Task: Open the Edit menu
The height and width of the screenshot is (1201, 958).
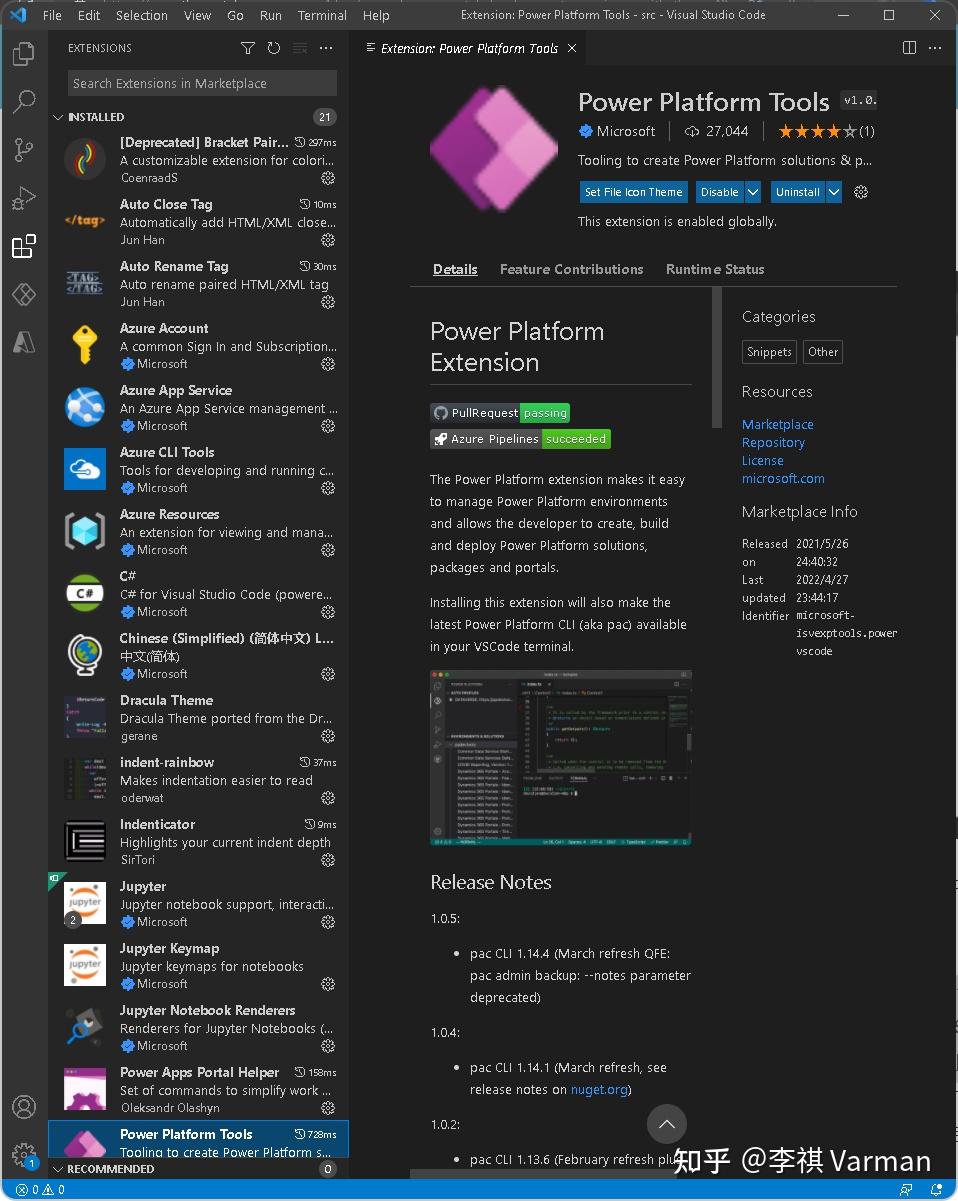Action: click(89, 15)
